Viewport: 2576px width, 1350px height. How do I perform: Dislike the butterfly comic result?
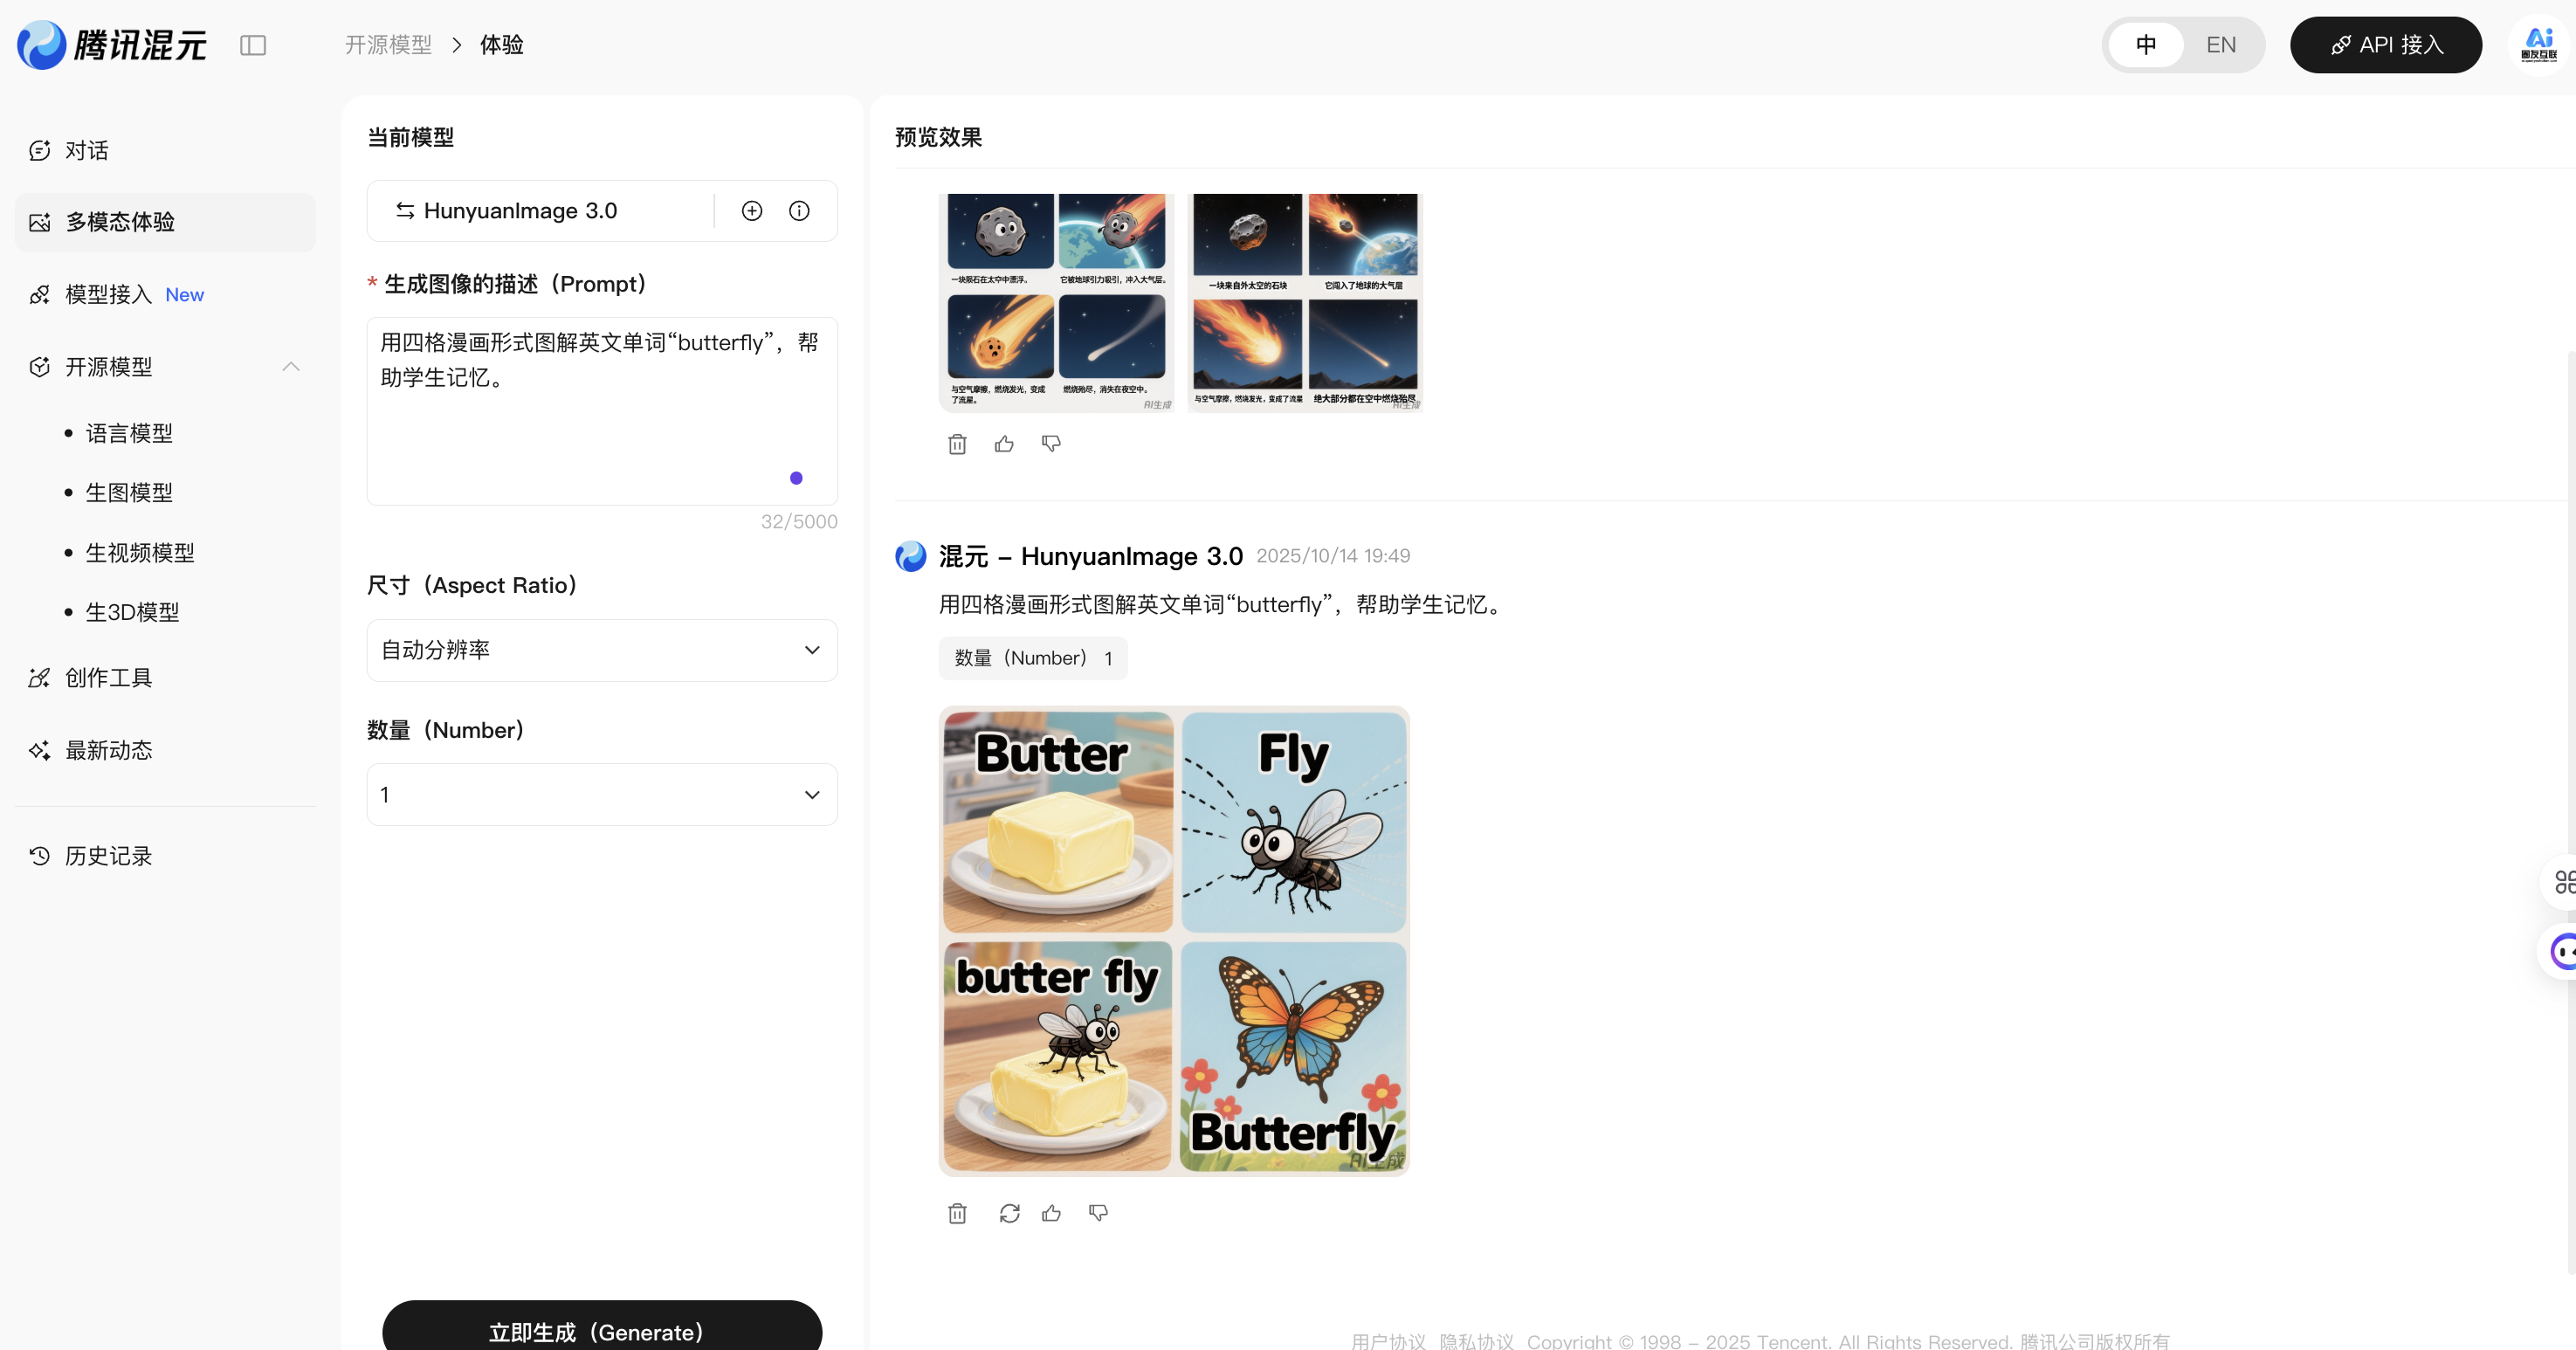(x=1098, y=1213)
